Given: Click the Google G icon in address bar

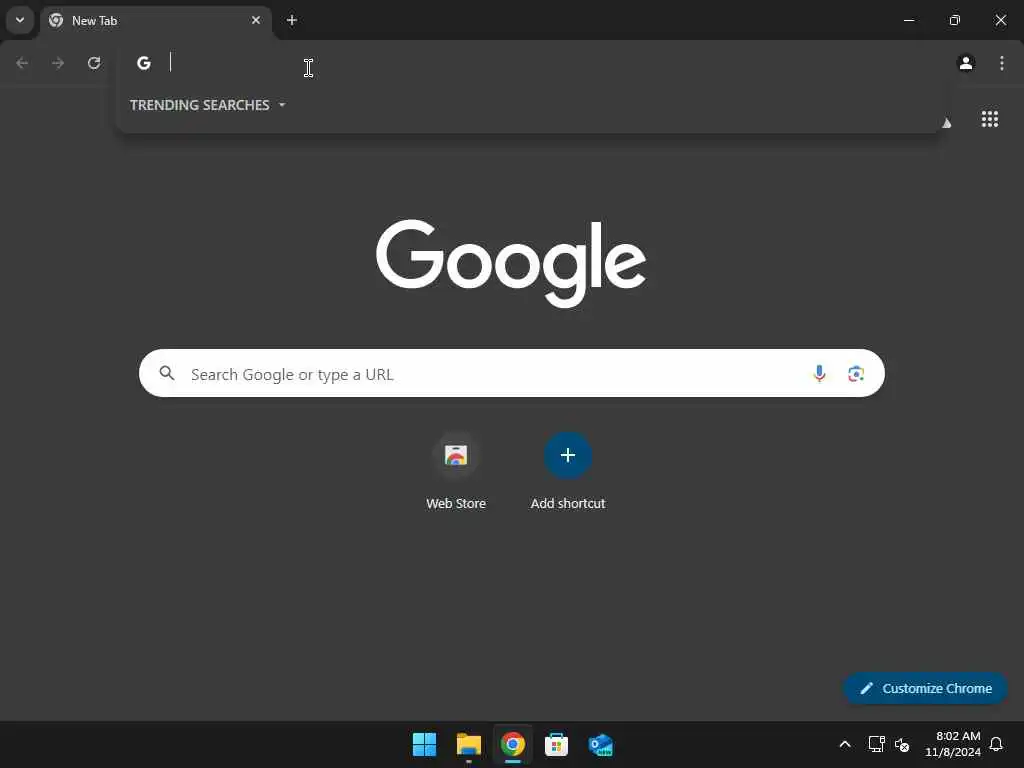Looking at the screenshot, I should [144, 63].
